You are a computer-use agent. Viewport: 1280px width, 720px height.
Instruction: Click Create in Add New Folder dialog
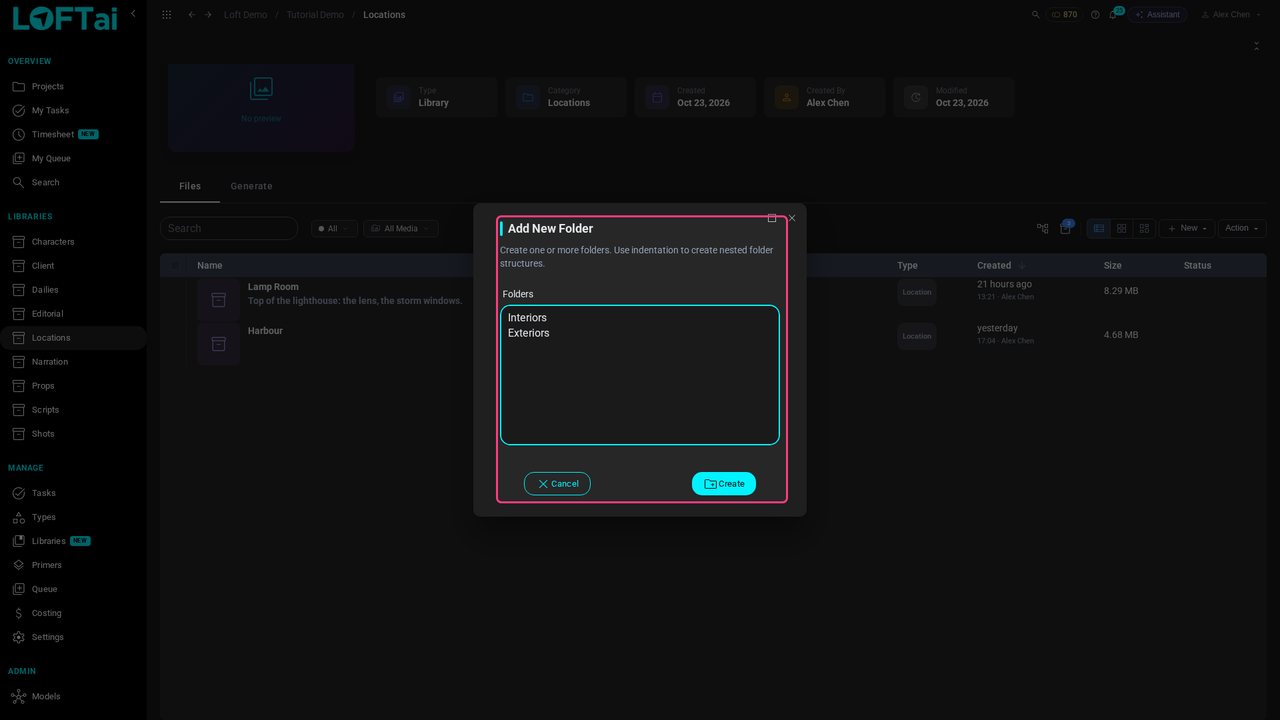point(724,484)
